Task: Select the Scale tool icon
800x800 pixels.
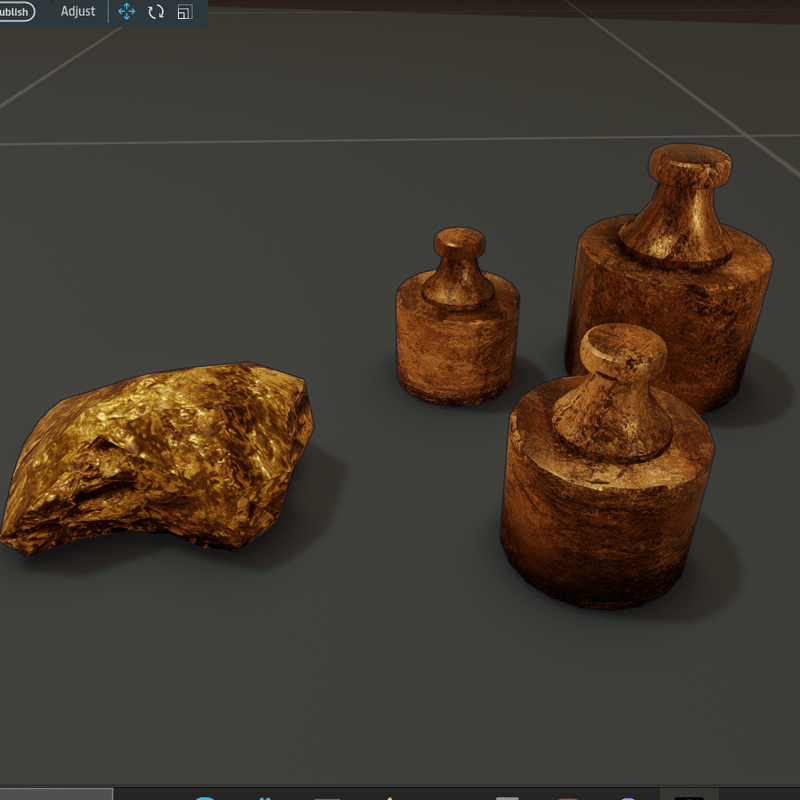Action: pos(184,12)
